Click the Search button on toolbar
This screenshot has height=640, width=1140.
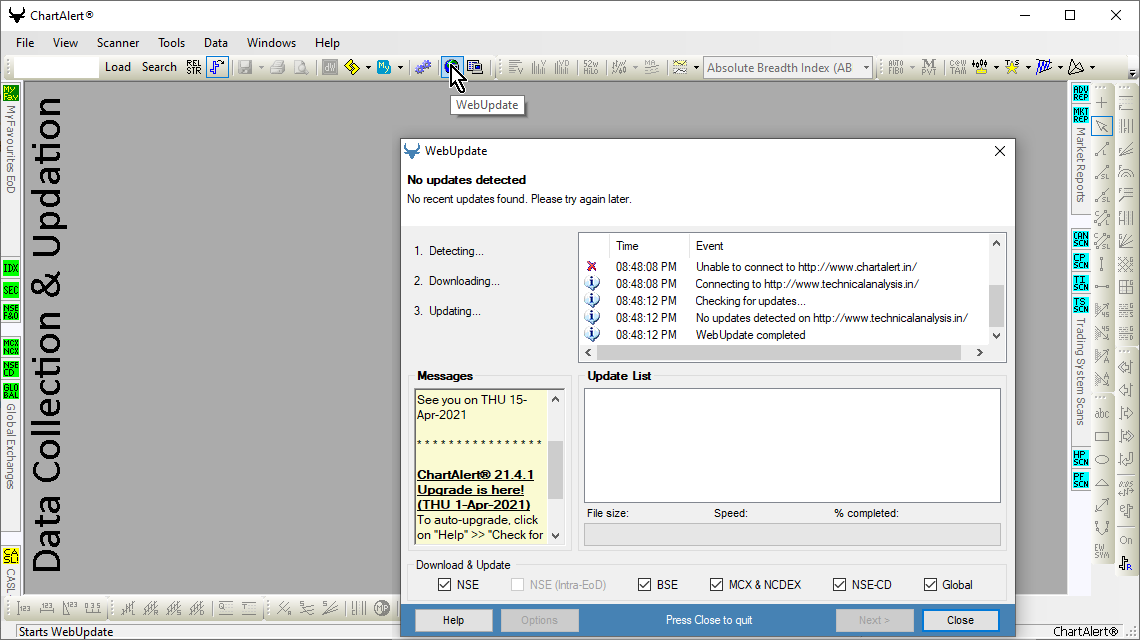pos(159,67)
